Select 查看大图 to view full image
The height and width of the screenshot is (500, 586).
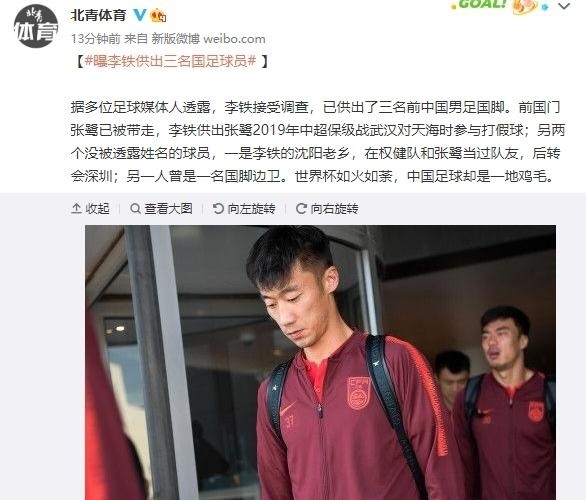tap(161, 209)
